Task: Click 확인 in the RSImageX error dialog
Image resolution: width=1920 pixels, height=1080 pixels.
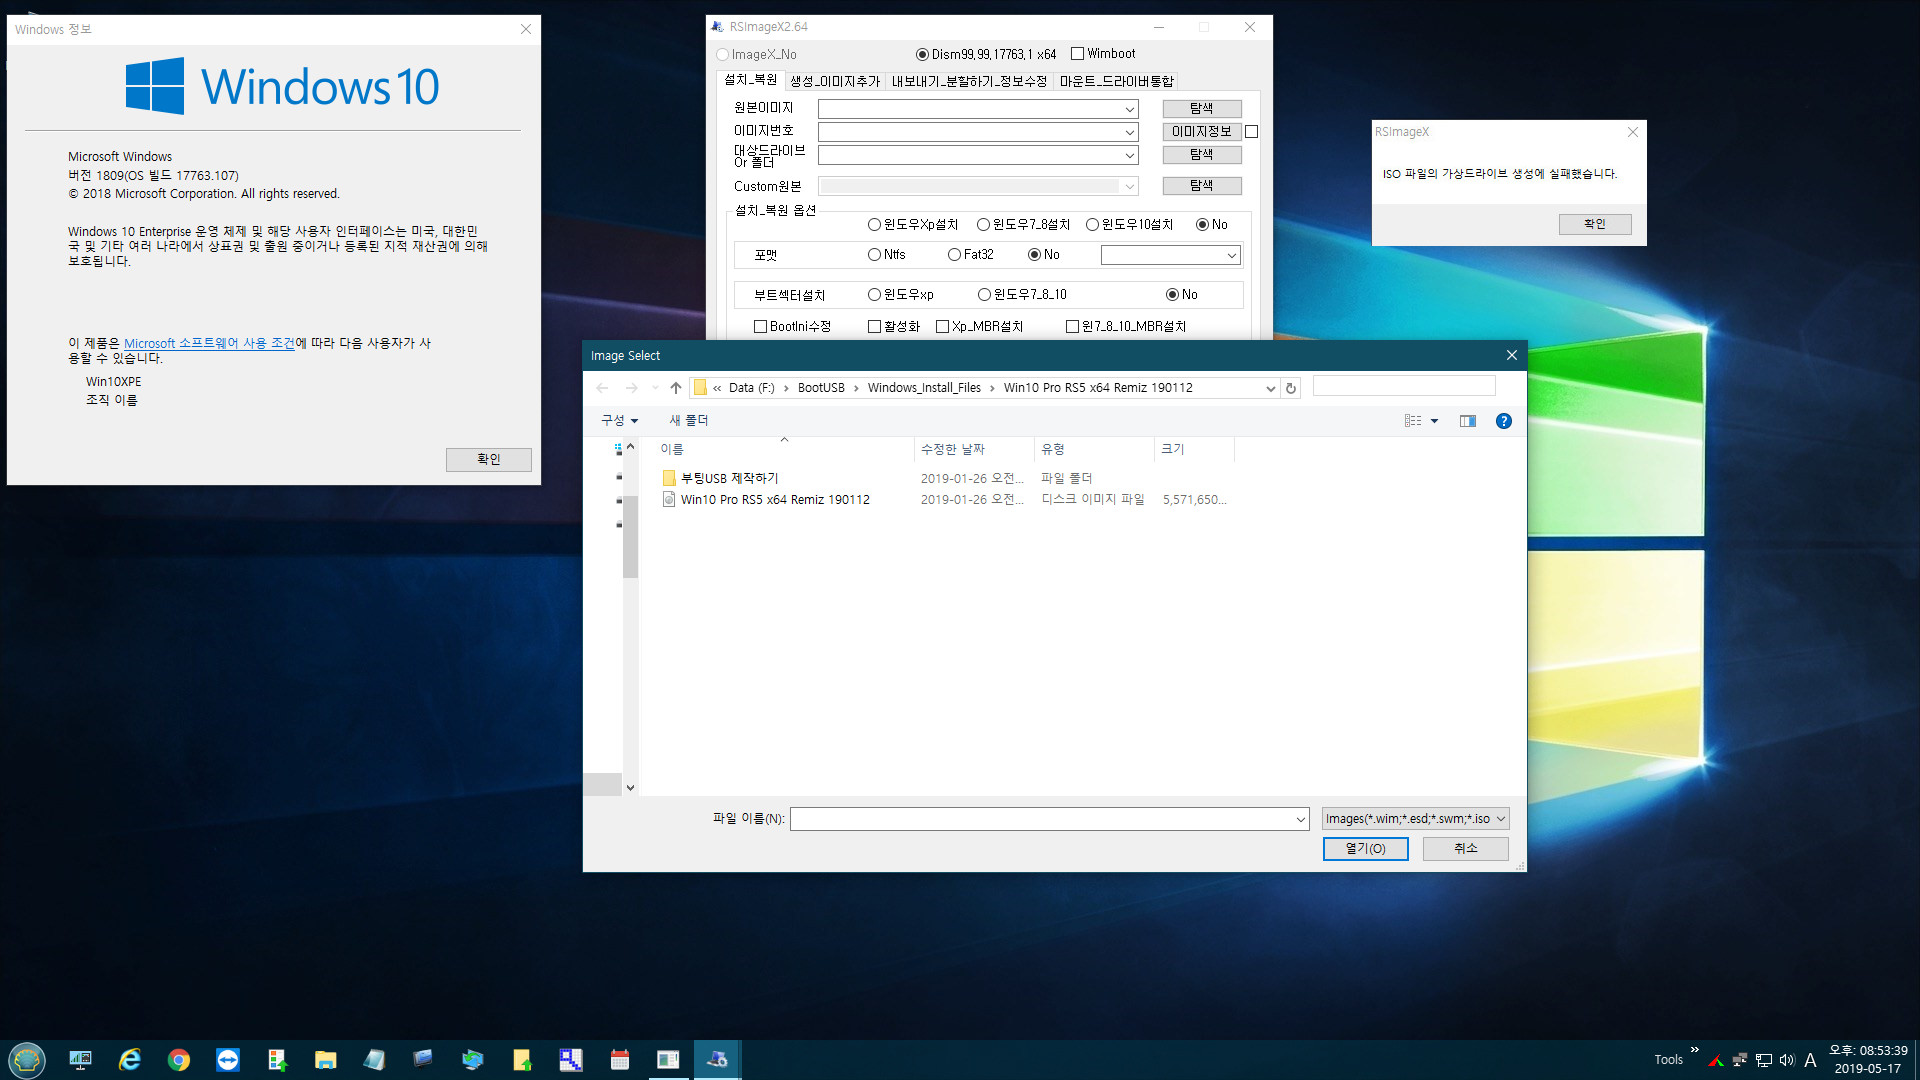Action: coord(1595,224)
